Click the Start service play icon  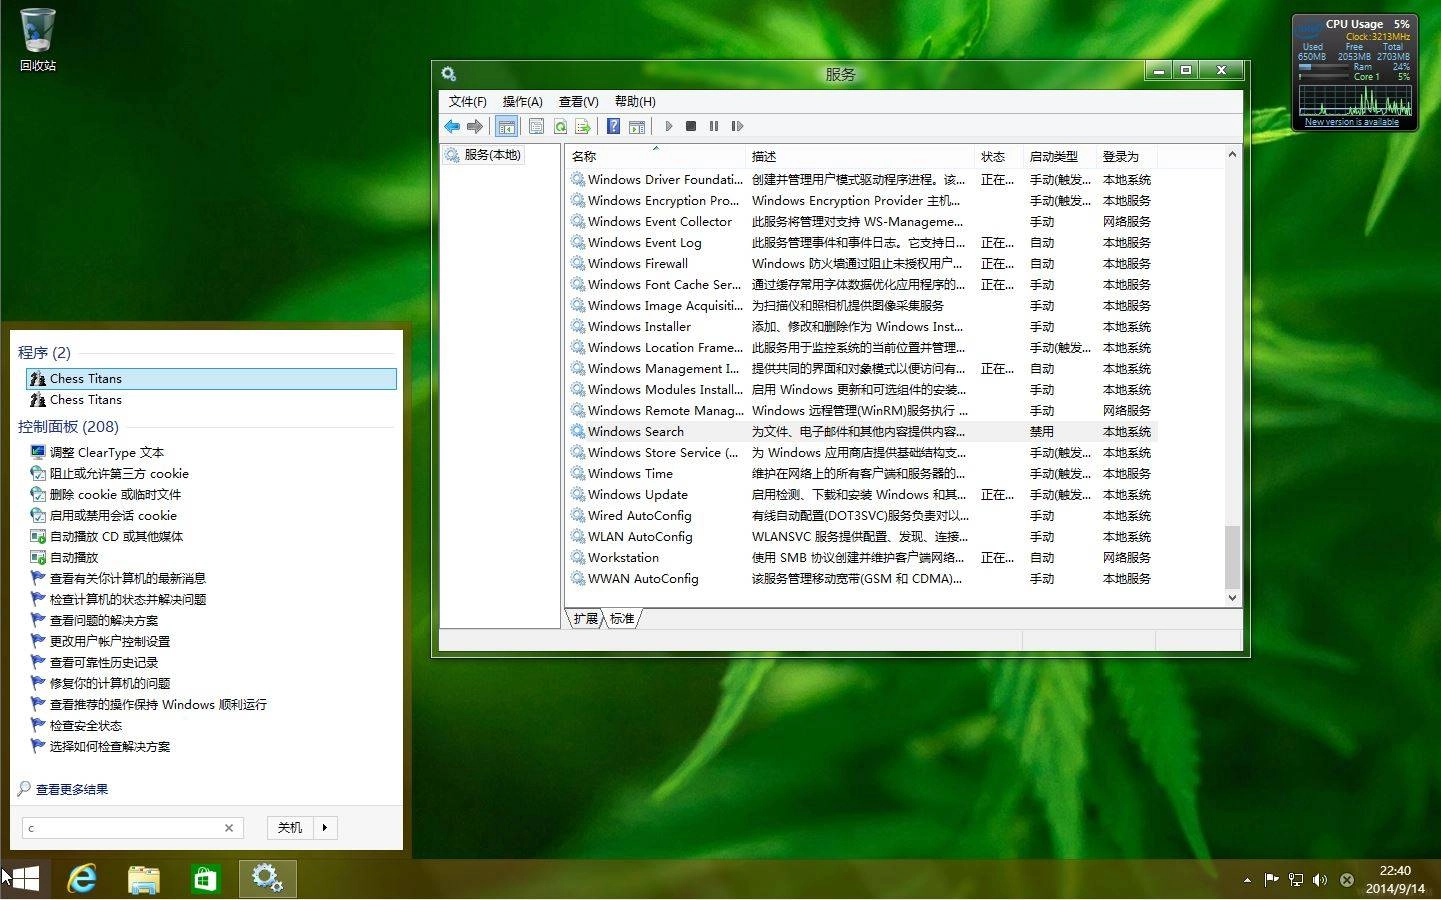pos(669,126)
